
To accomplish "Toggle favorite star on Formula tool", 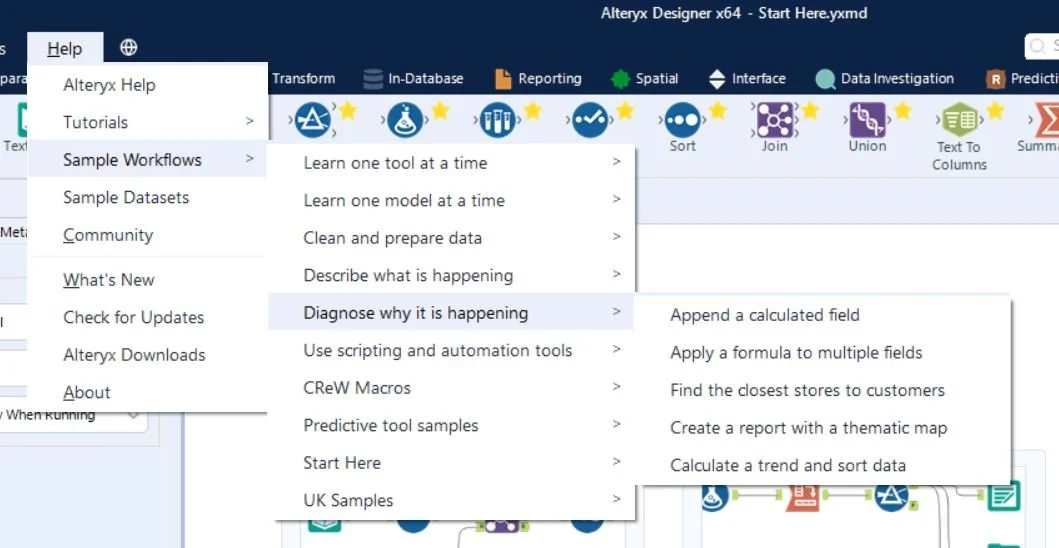I will [x=440, y=110].
